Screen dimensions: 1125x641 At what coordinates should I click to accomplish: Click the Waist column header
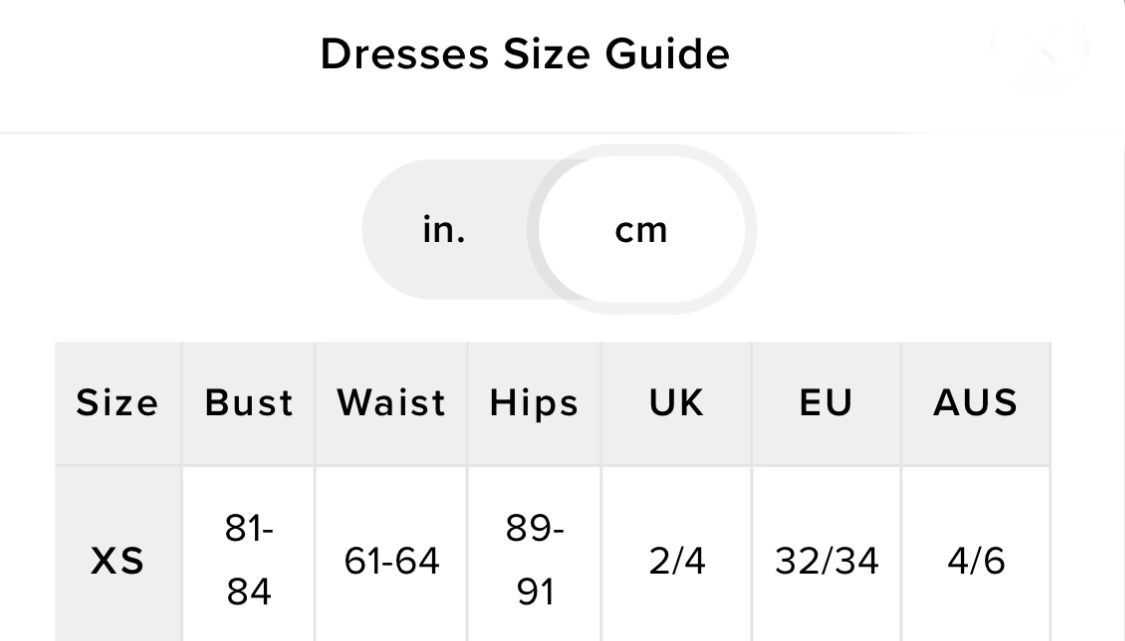coord(391,403)
